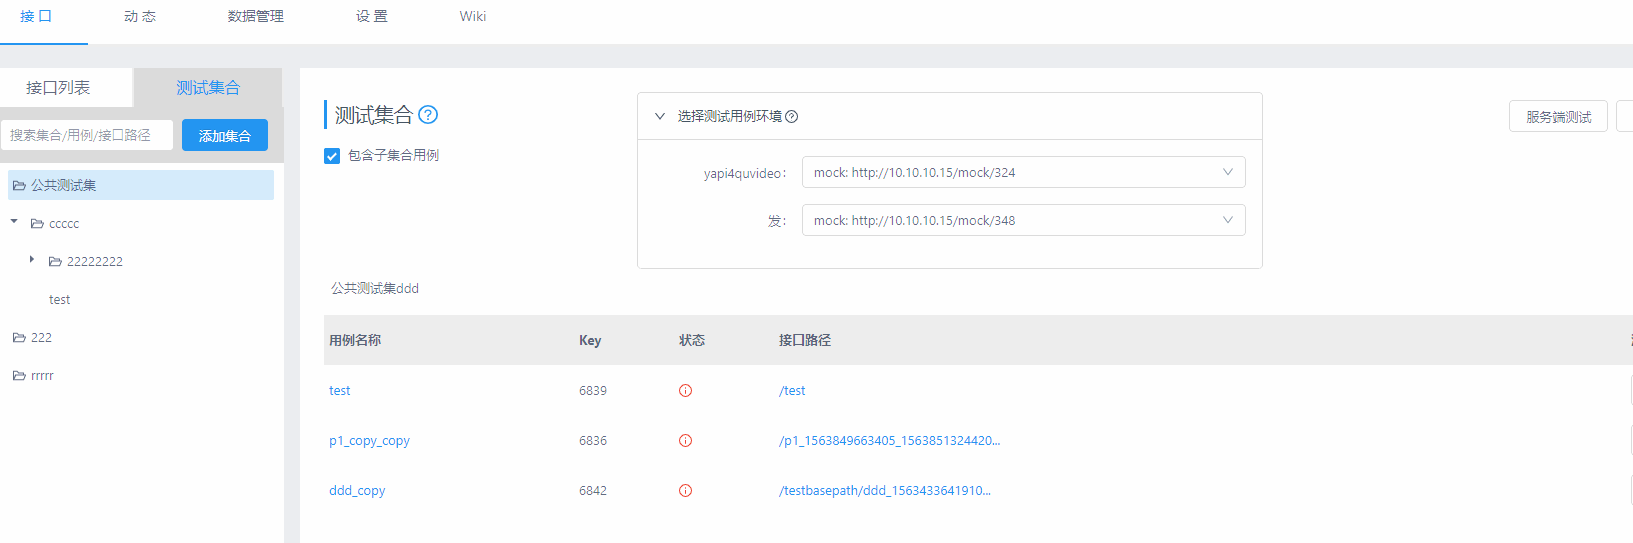Open the 发 environment dropdown

click(x=1024, y=220)
